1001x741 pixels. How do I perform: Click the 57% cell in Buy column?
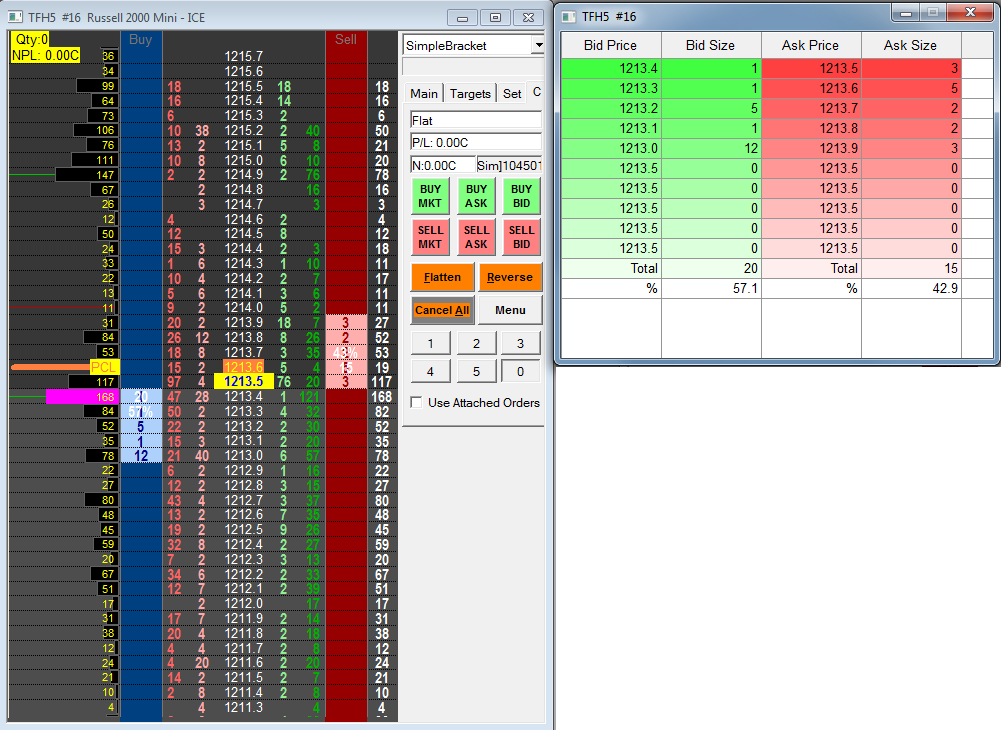point(141,412)
